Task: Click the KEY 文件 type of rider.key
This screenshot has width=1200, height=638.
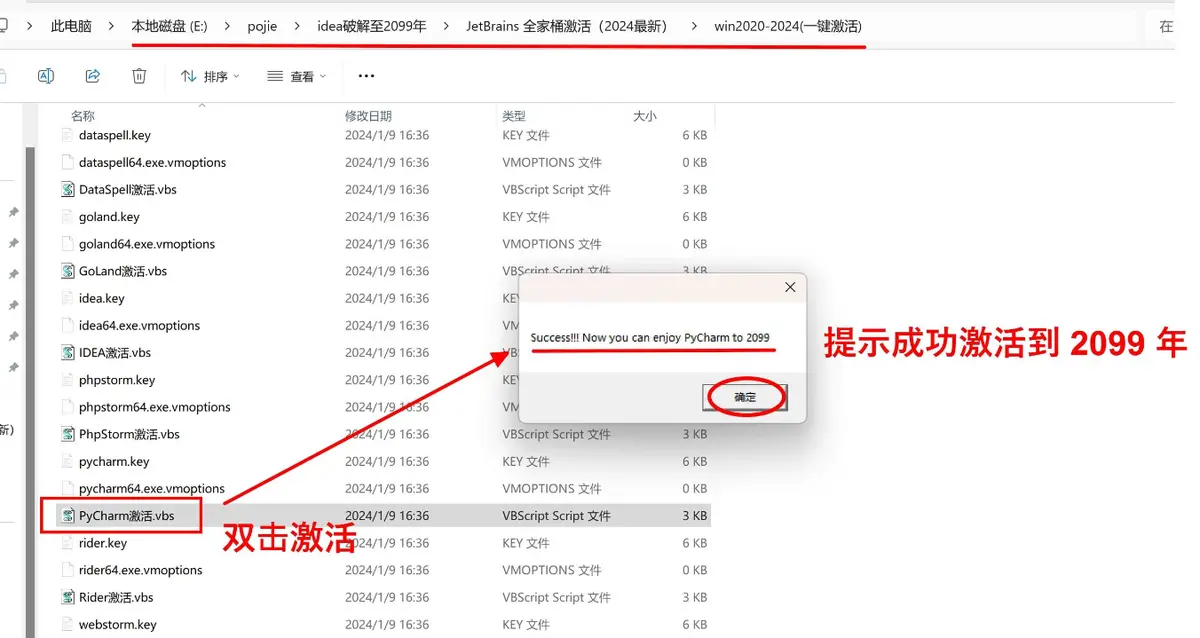Action: (526, 543)
